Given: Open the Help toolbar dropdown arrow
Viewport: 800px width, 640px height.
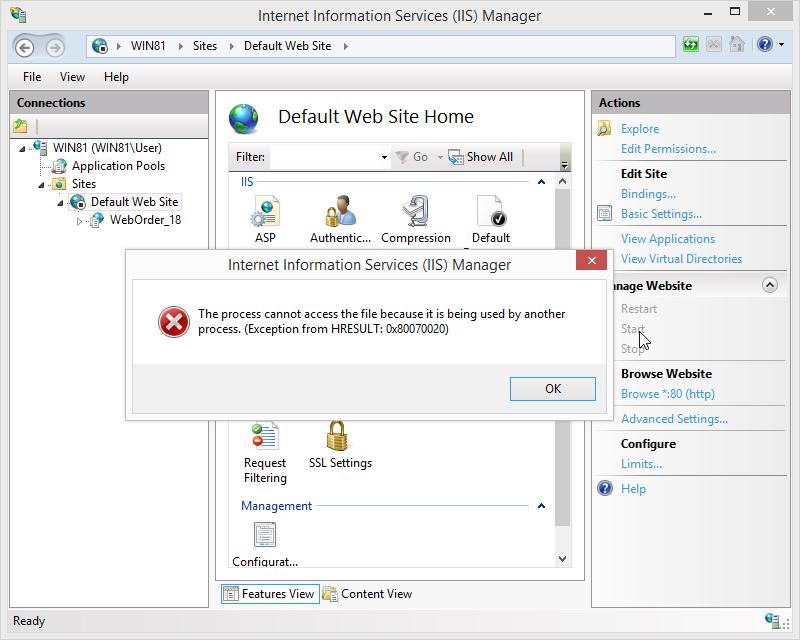Looking at the screenshot, I should (782, 45).
